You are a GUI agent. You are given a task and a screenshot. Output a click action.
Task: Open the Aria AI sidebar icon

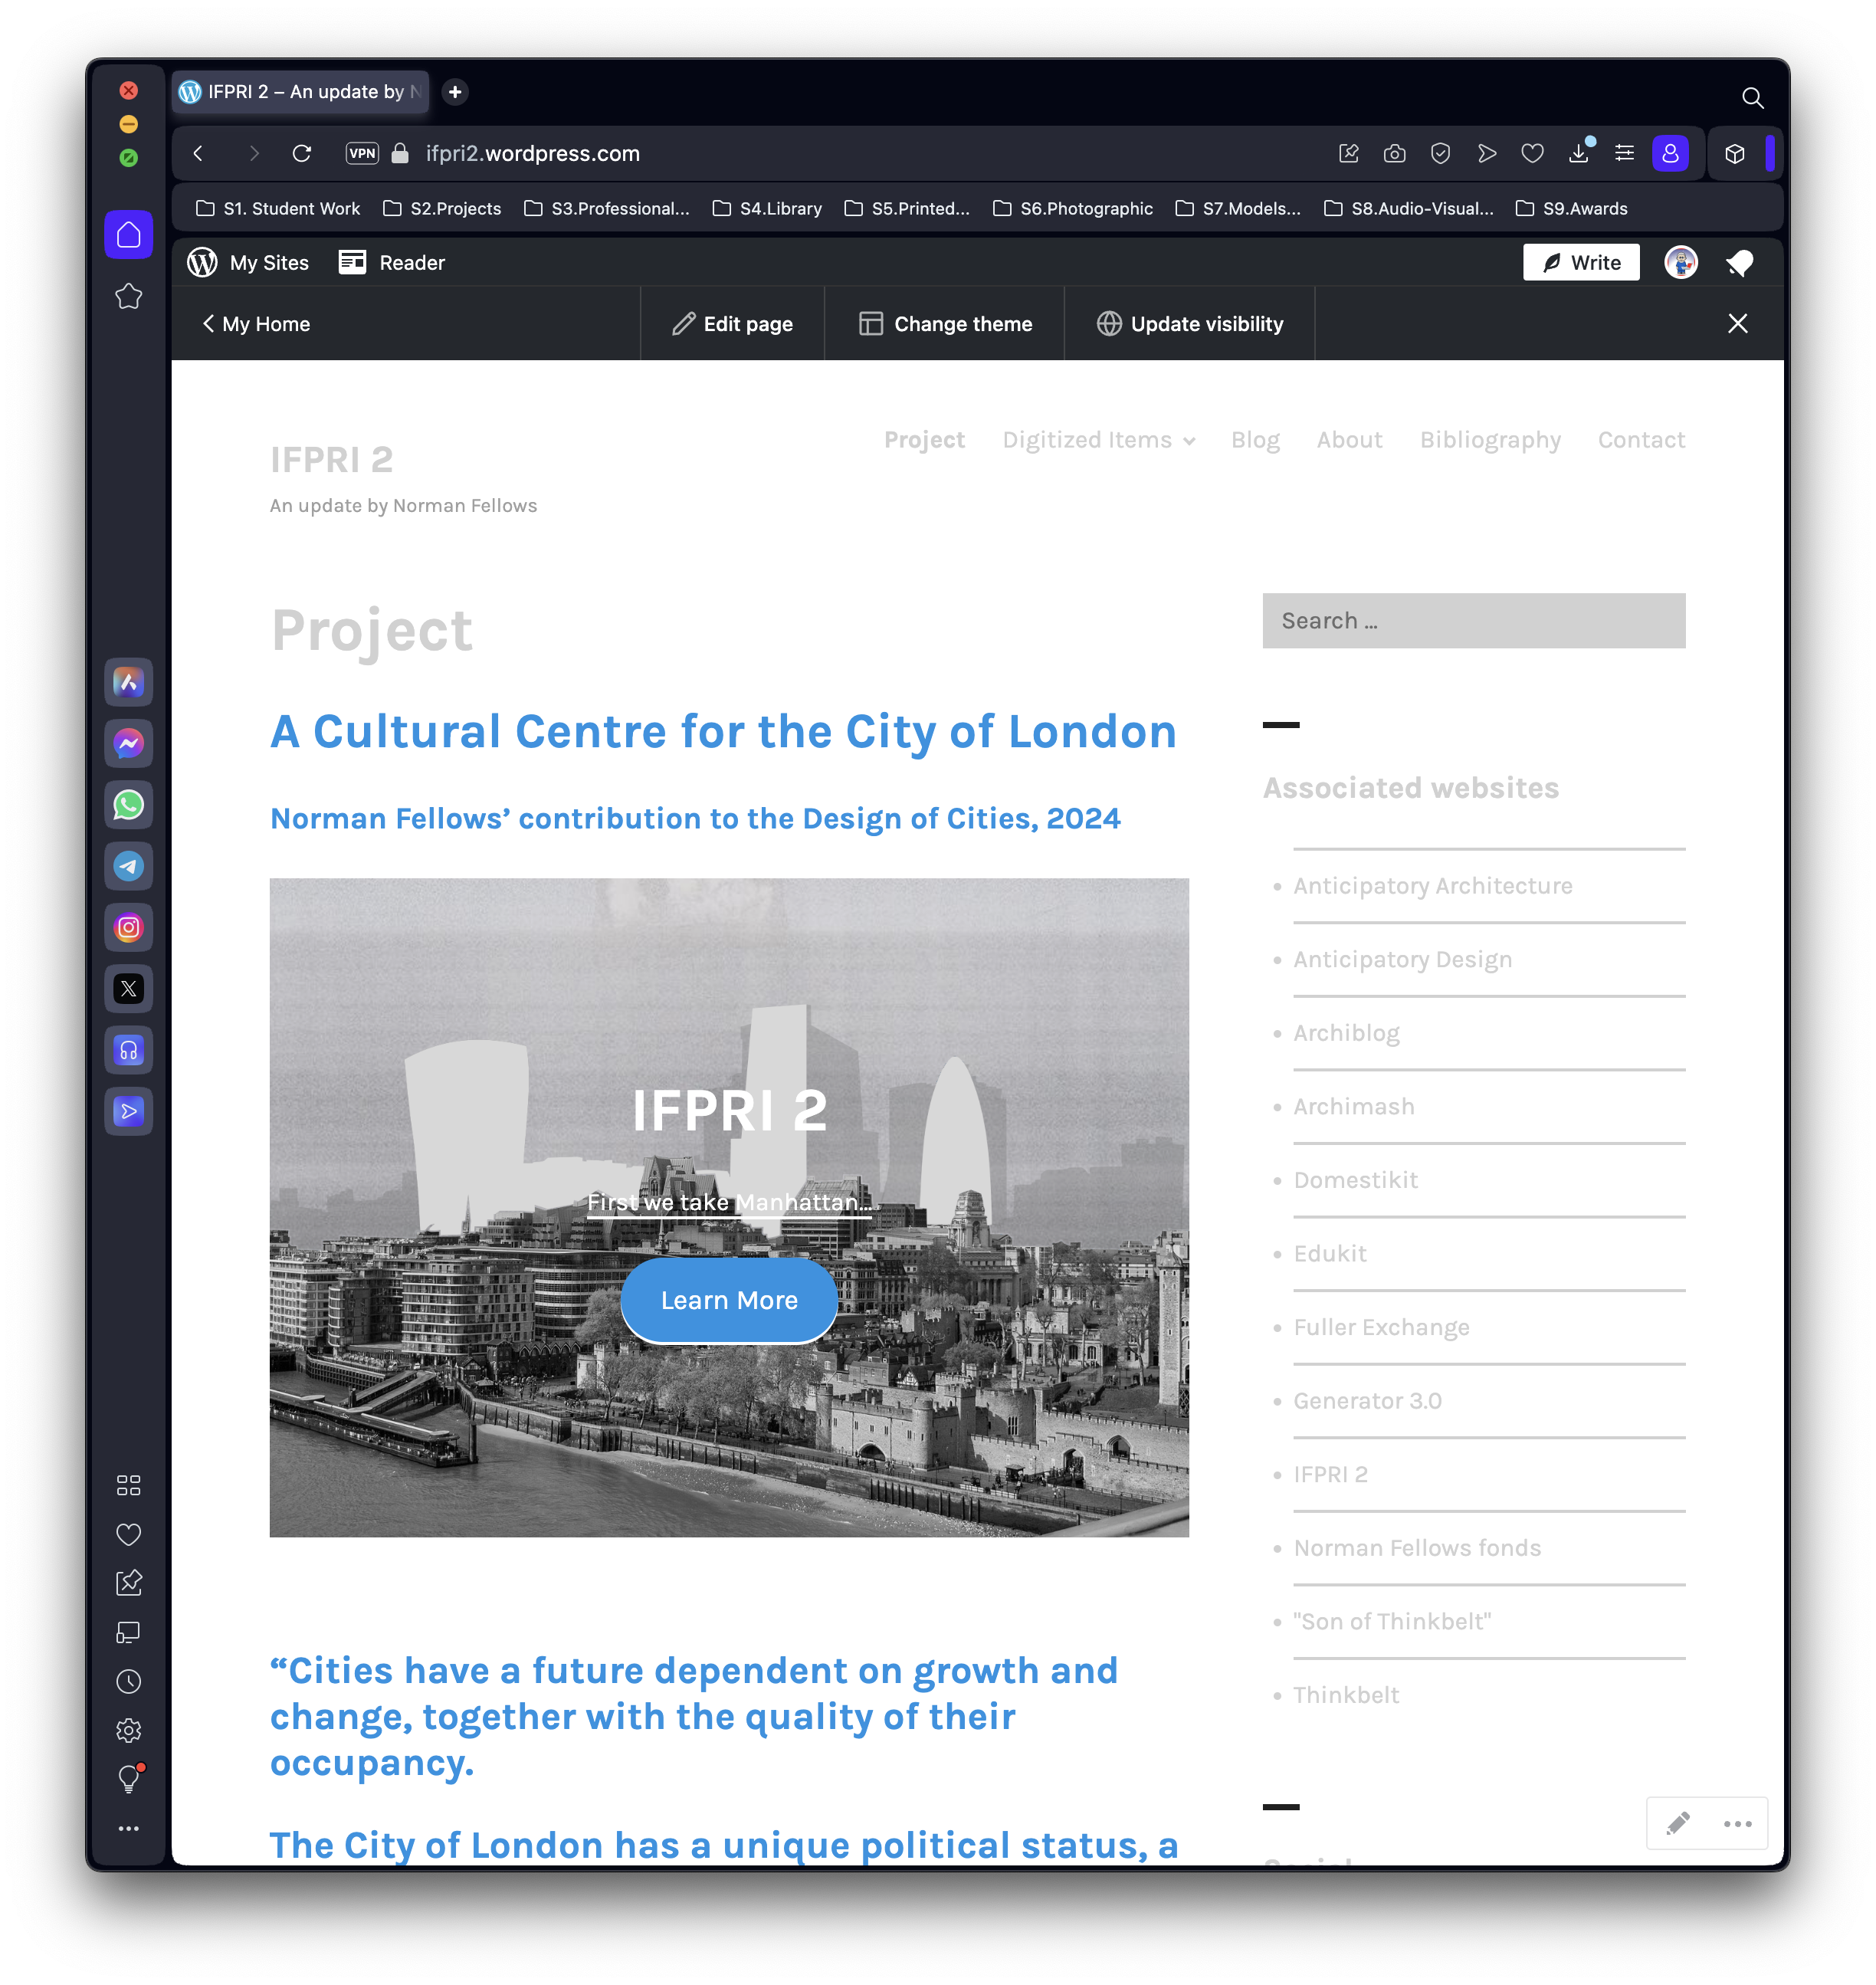click(x=129, y=682)
